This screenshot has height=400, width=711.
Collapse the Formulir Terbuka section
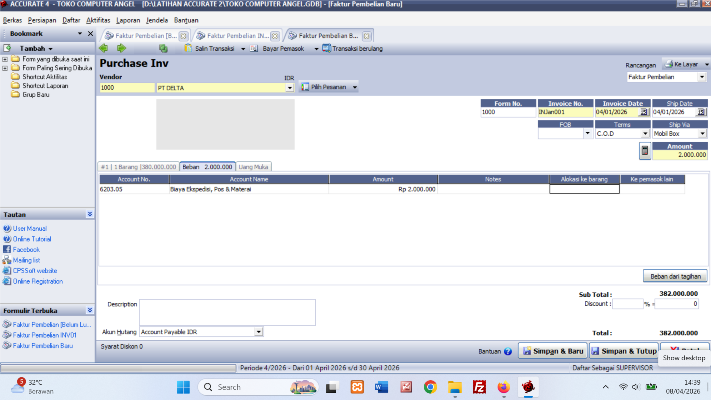(x=90, y=310)
